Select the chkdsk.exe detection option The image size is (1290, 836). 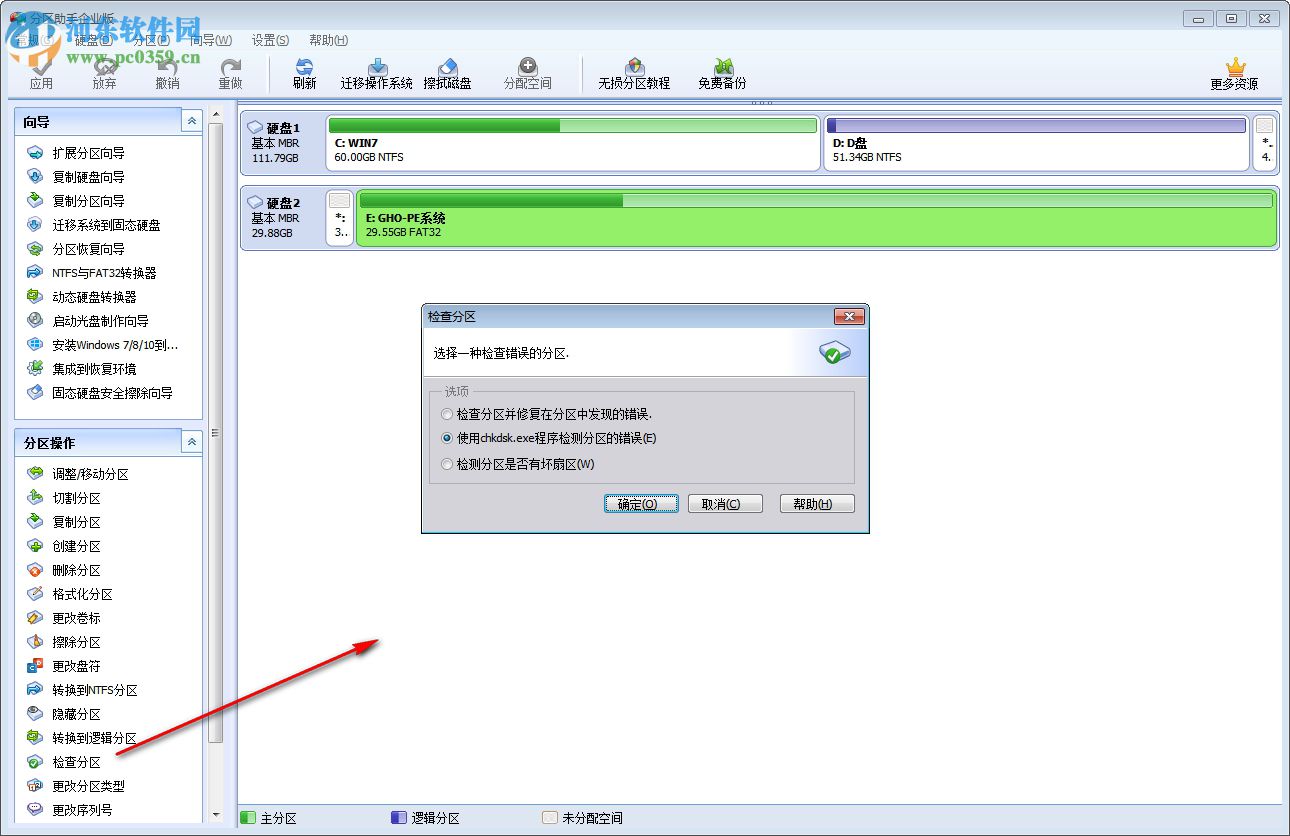coord(446,438)
